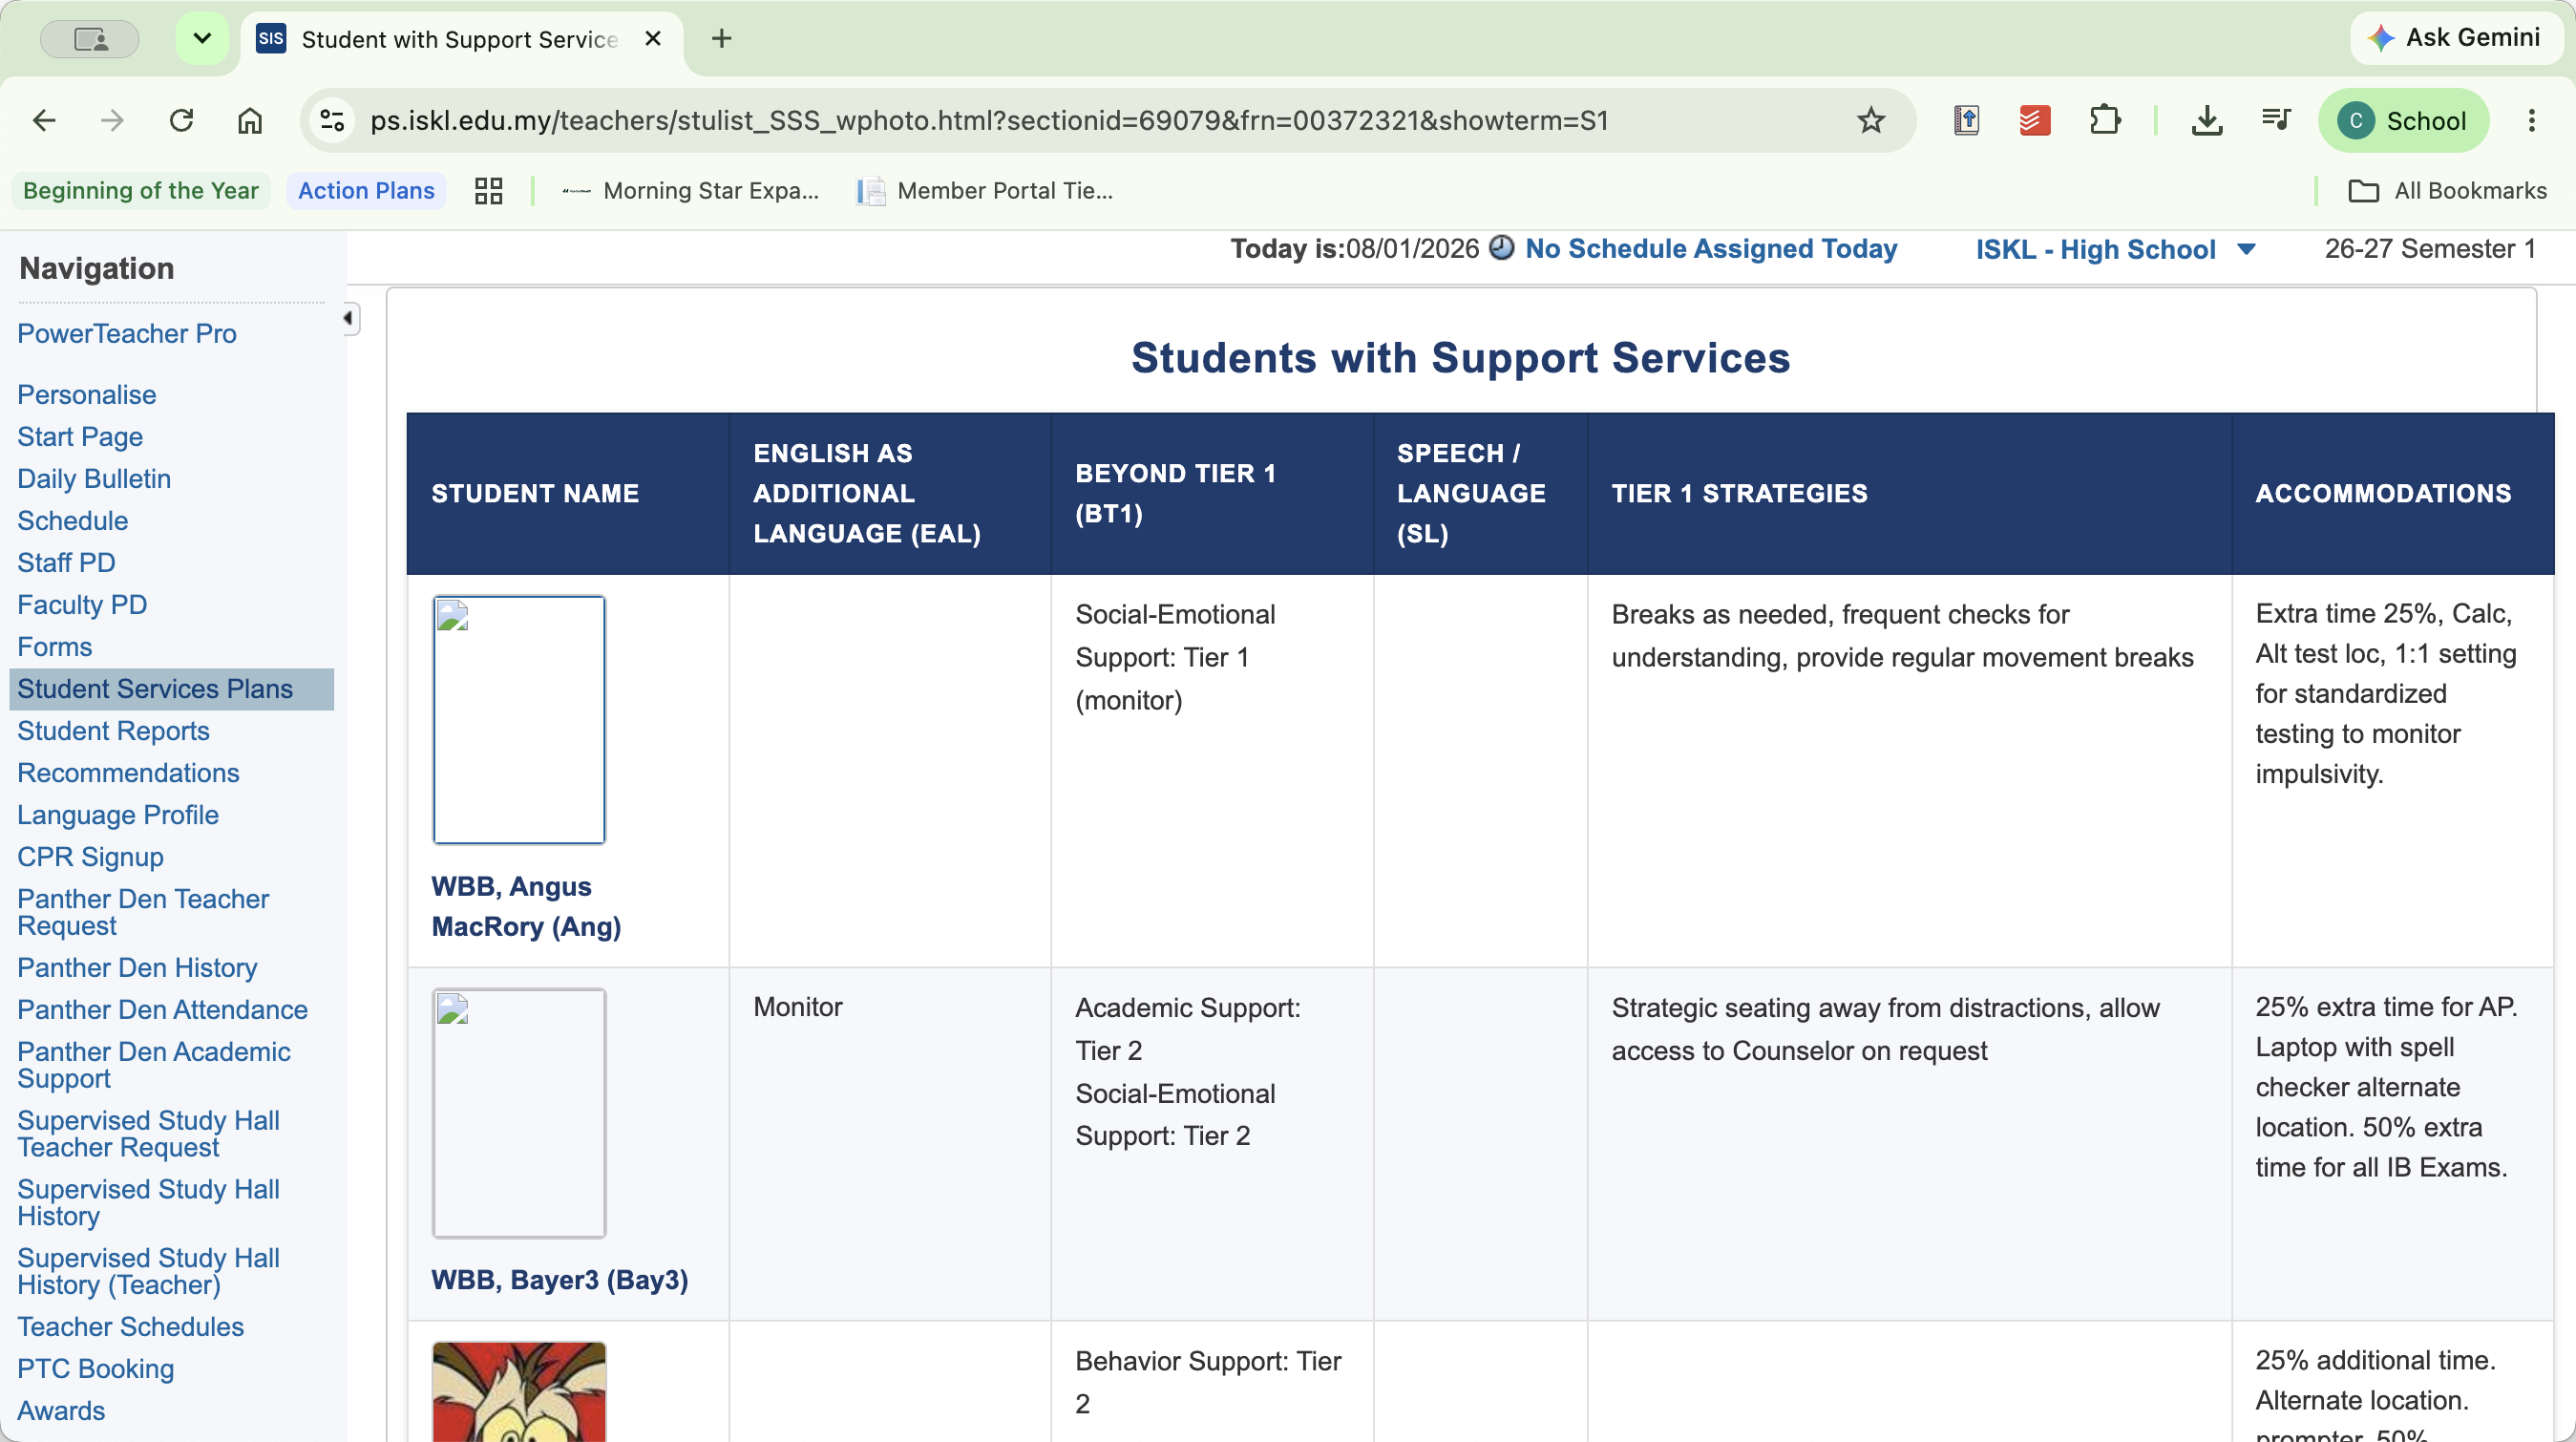2576x1442 pixels.
Task: Open Student Reports
Action: pos(113,731)
